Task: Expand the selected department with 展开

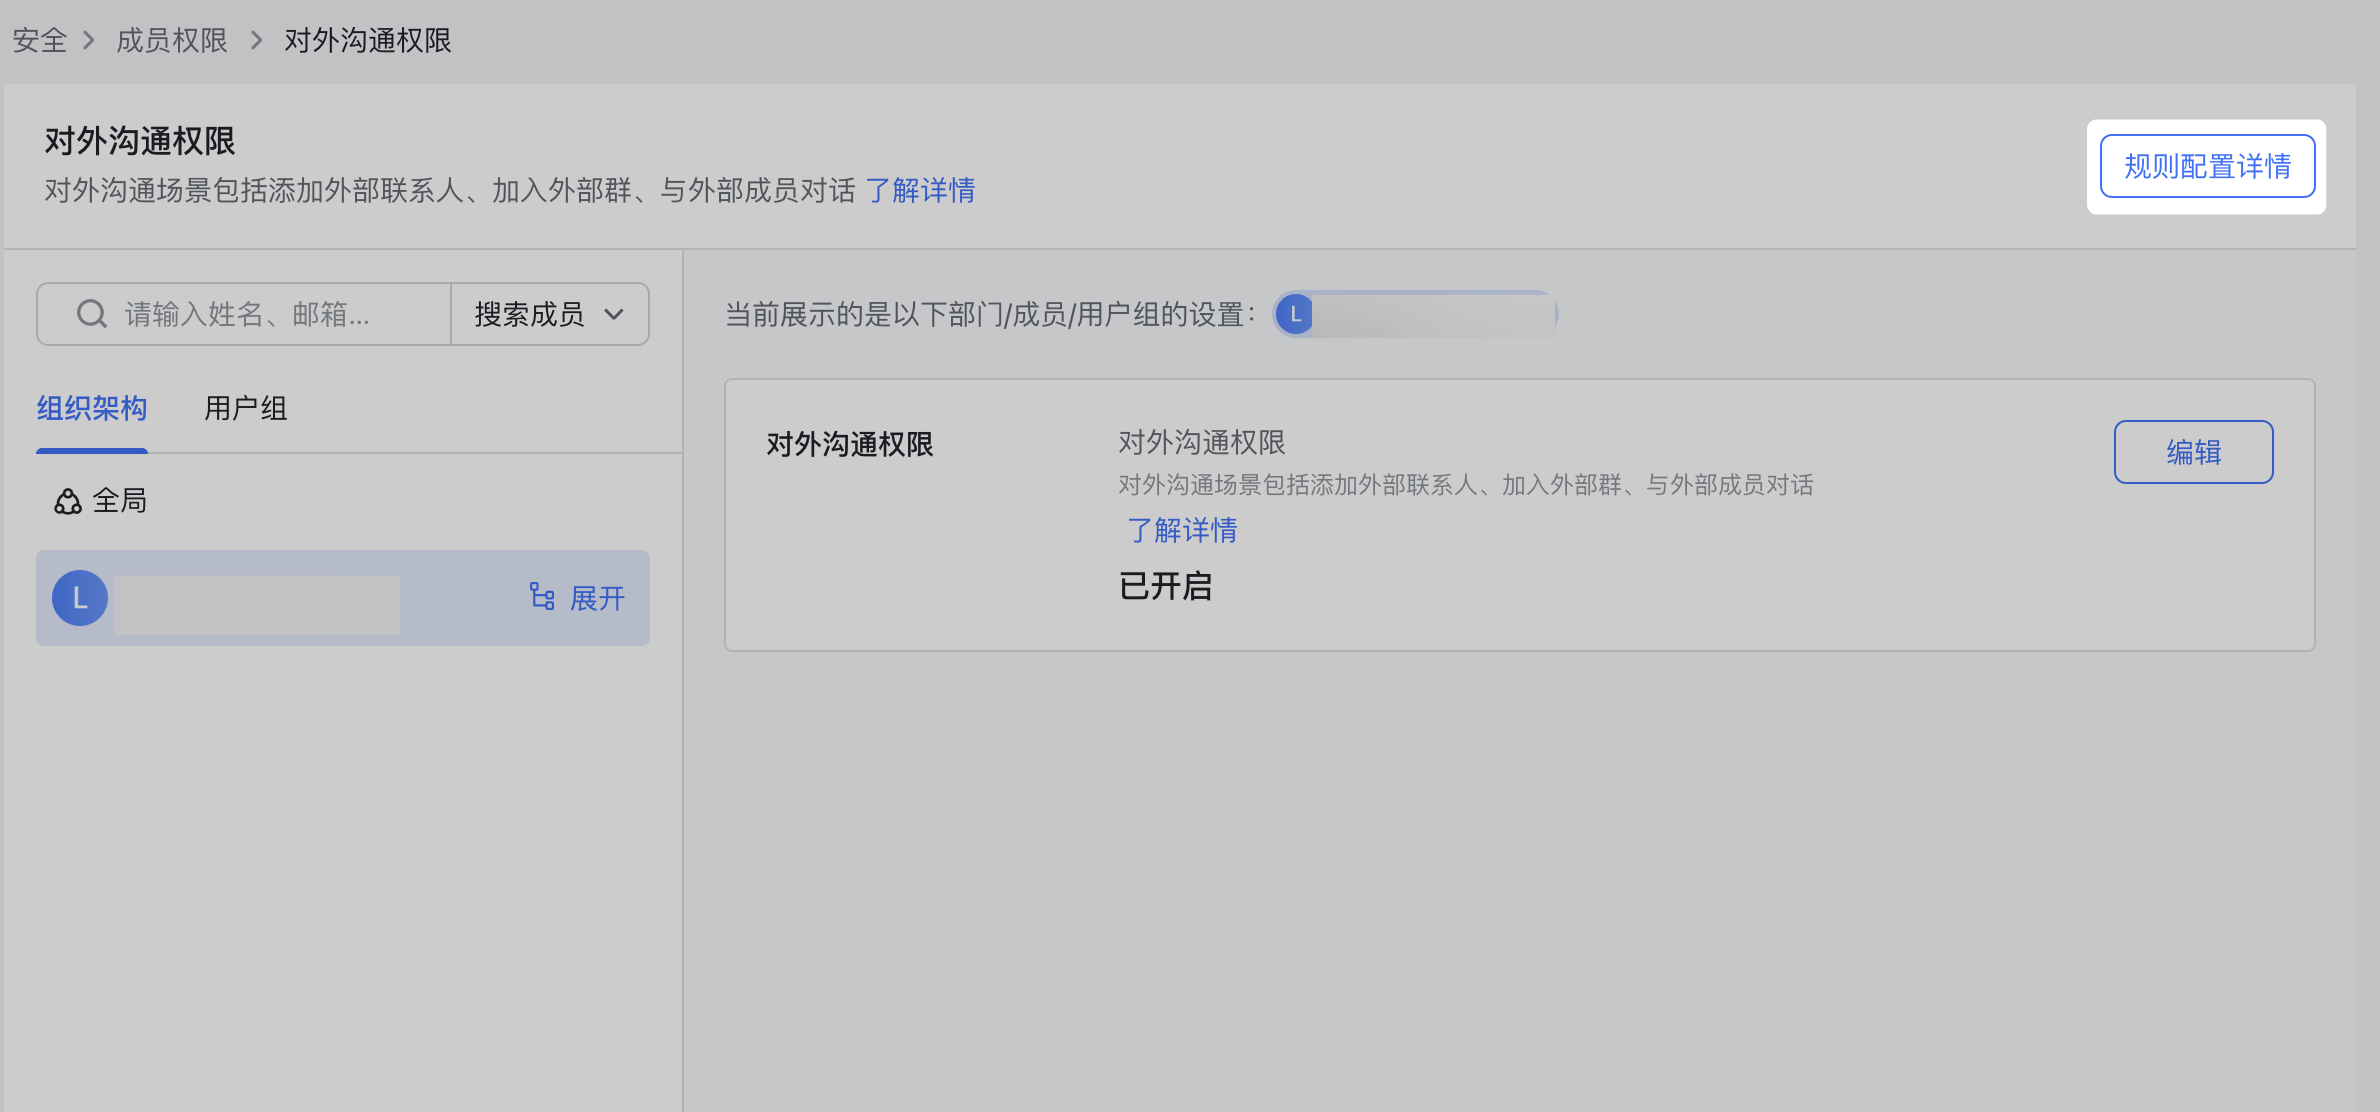Action: click(596, 598)
